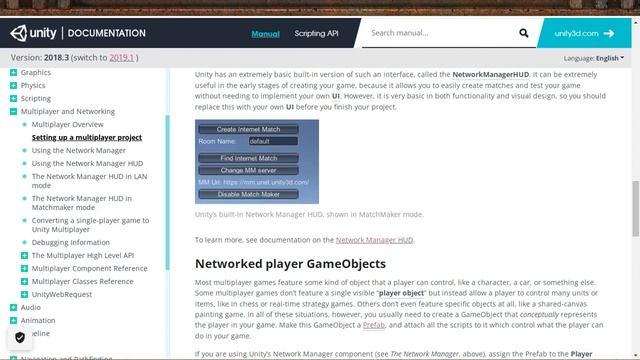Expand the Graphics section
640x360 pixels.
tap(13, 72)
